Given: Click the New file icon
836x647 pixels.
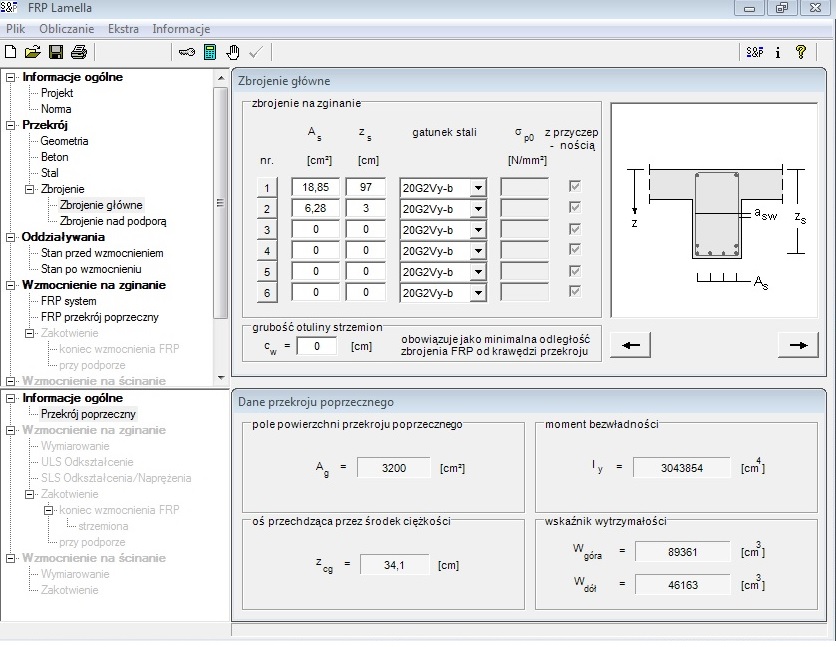Looking at the screenshot, I should pyautogui.click(x=11, y=52).
